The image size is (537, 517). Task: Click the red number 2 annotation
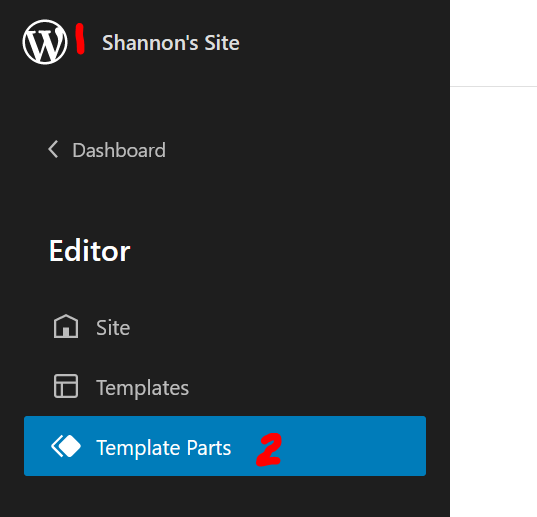pyautogui.click(x=269, y=449)
